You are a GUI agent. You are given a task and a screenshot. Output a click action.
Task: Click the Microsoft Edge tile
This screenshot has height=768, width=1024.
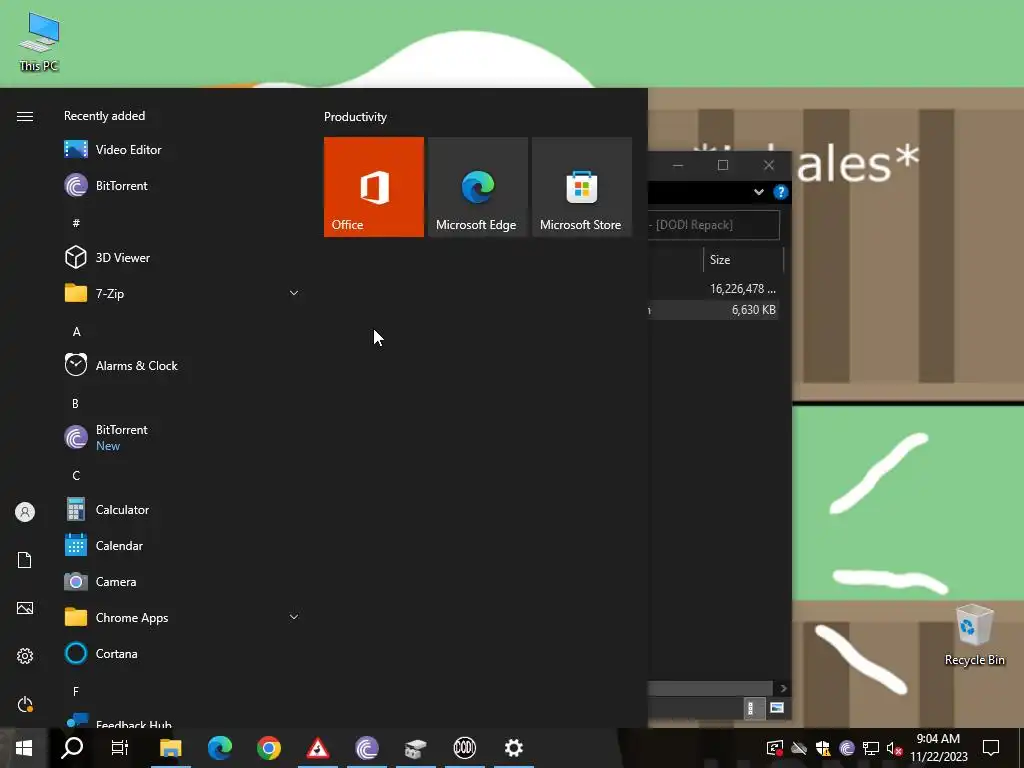click(477, 187)
